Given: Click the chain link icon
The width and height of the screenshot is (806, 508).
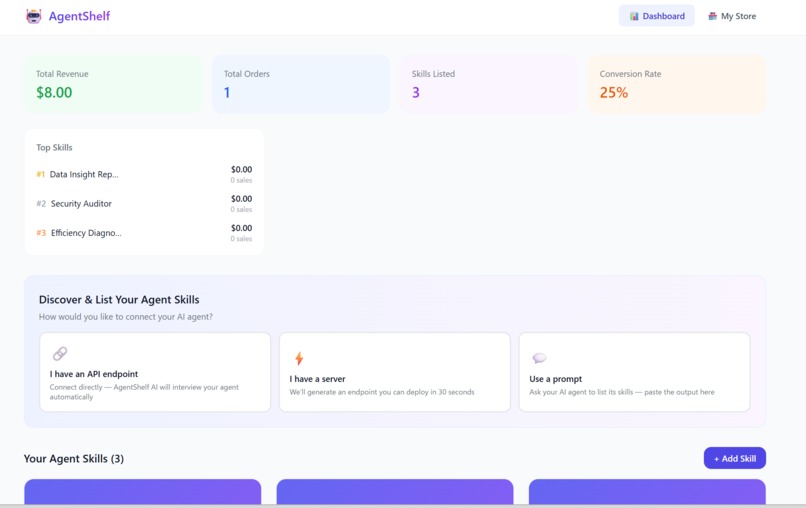Looking at the screenshot, I should [x=60, y=354].
